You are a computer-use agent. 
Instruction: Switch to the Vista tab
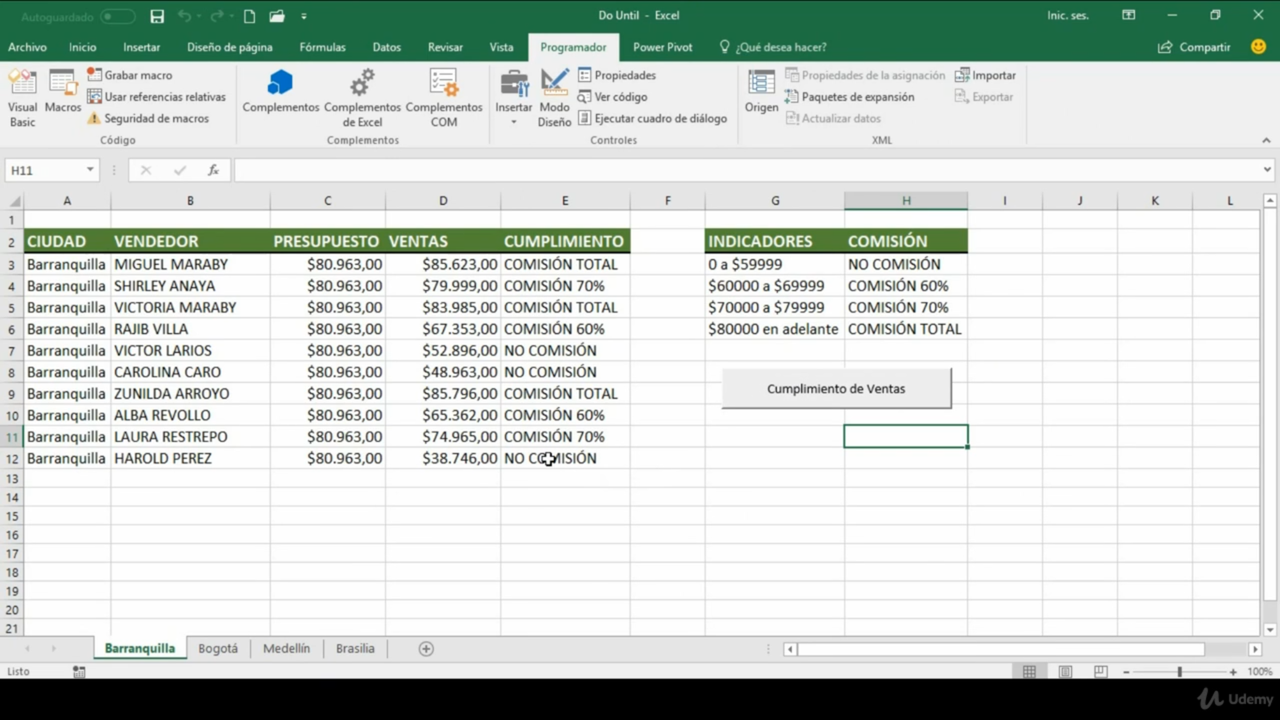501,47
